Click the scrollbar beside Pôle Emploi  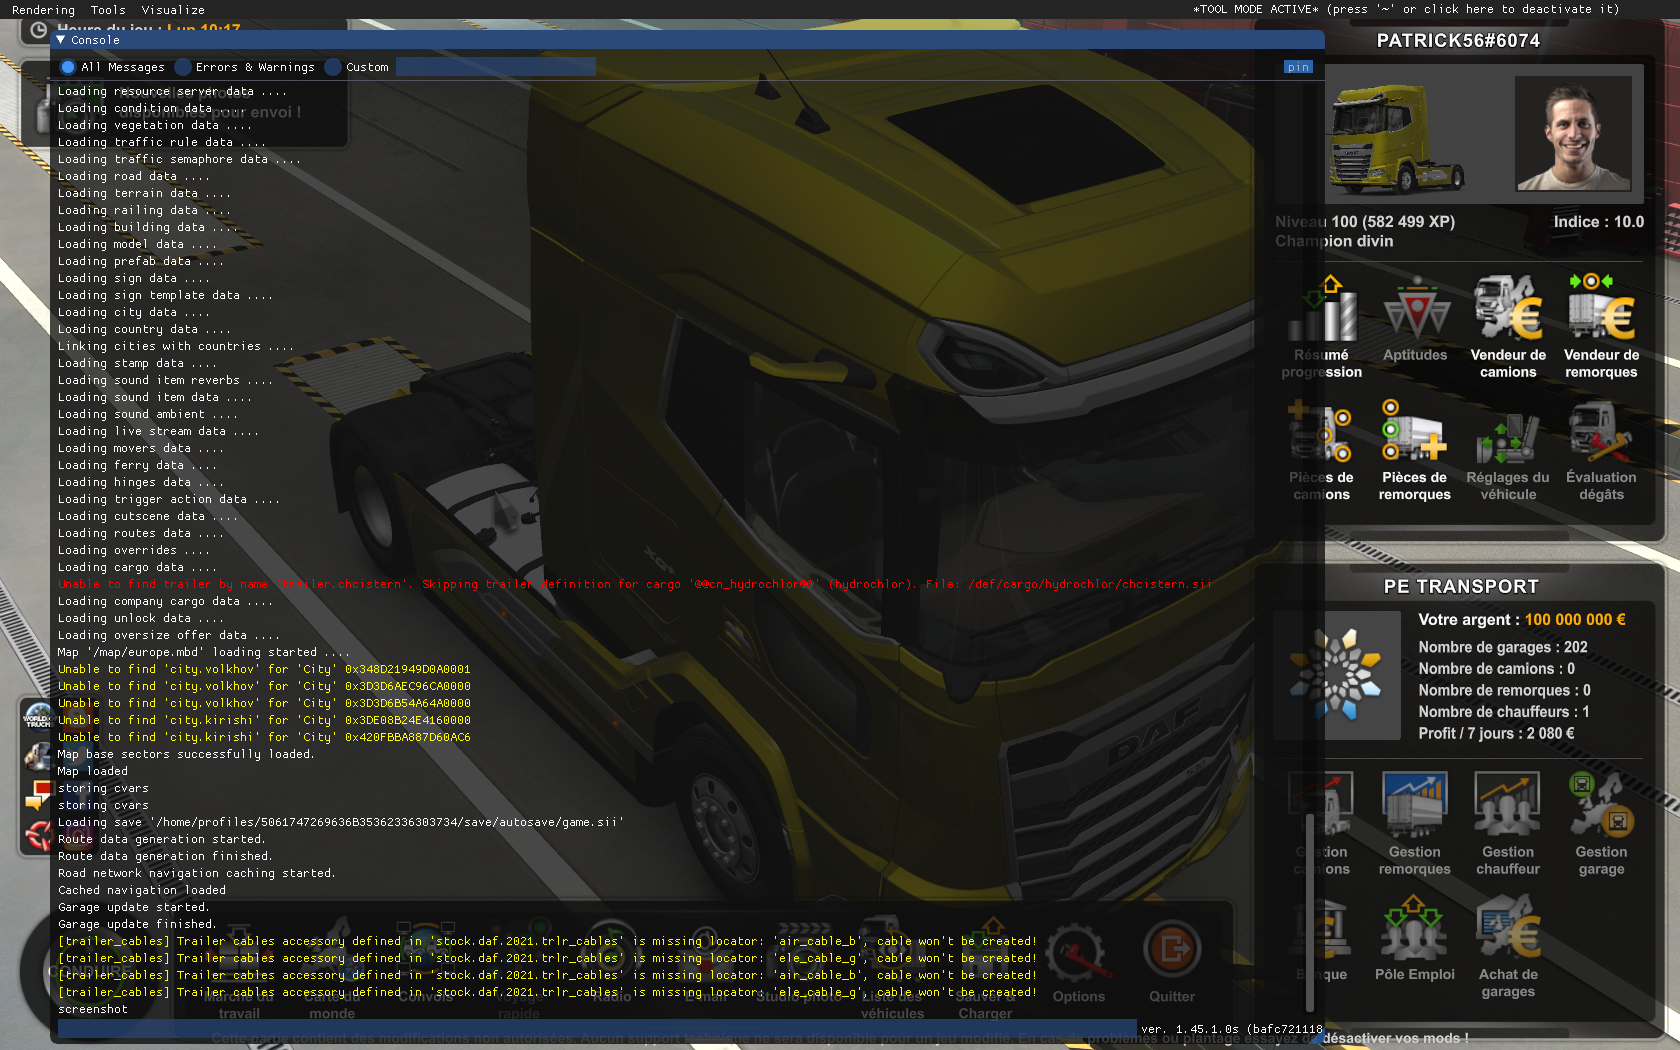(1309, 913)
